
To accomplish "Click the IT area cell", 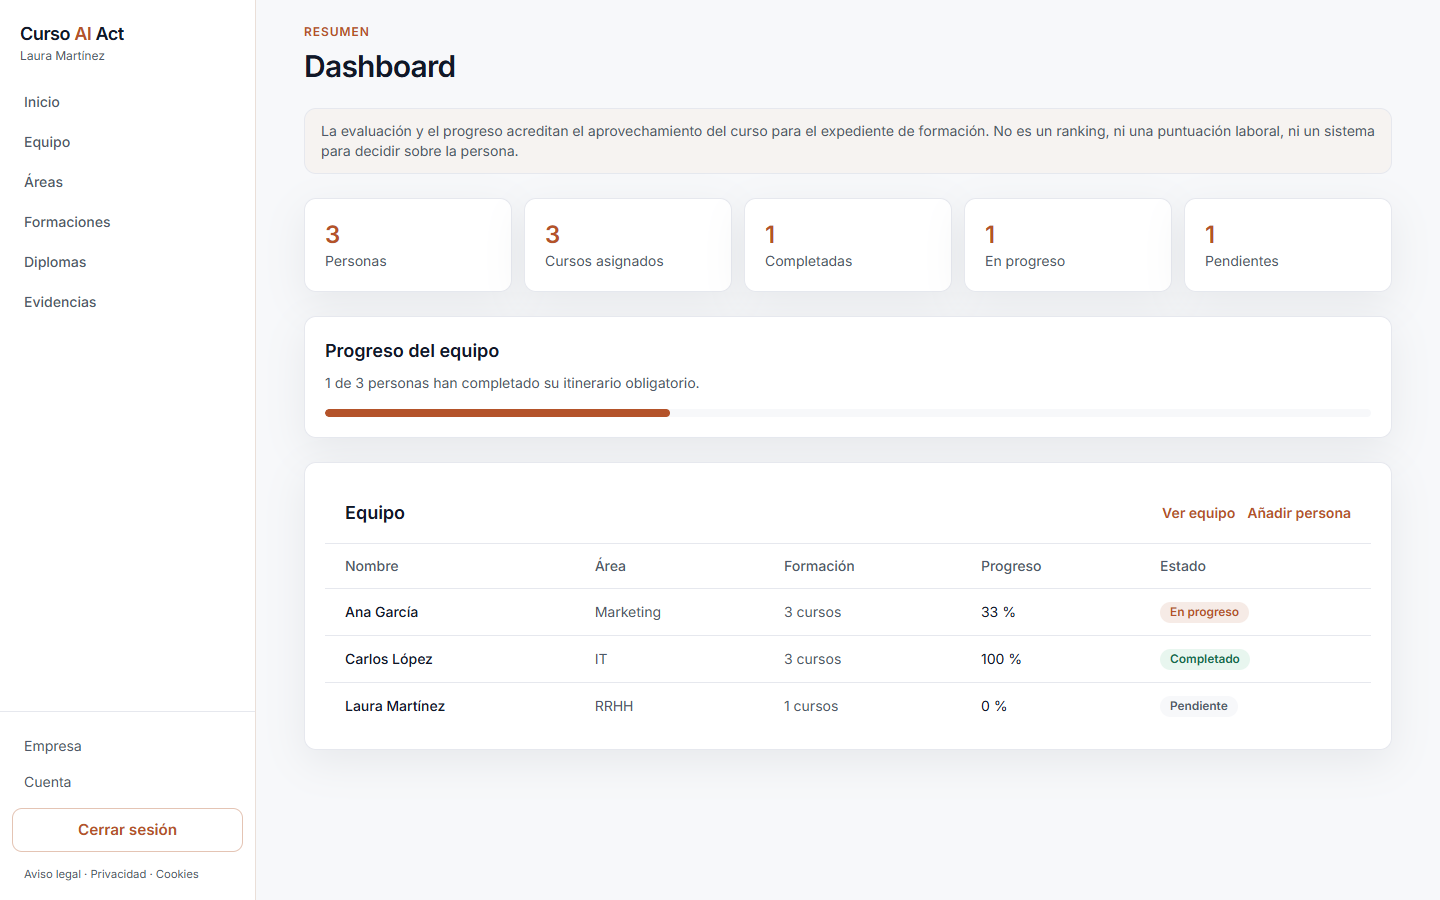I will point(601,659).
